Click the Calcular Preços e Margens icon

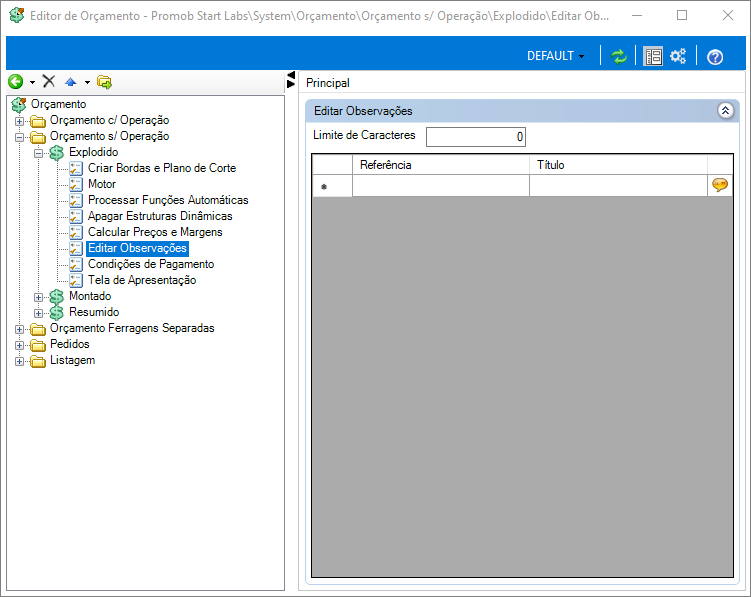point(76,232)
